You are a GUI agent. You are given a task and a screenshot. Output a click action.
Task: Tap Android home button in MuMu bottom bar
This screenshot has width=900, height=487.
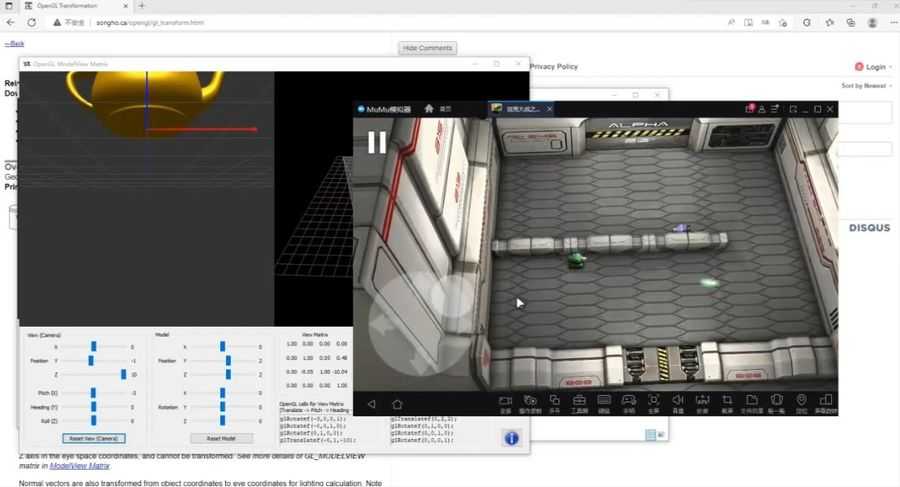pos(397,404)
